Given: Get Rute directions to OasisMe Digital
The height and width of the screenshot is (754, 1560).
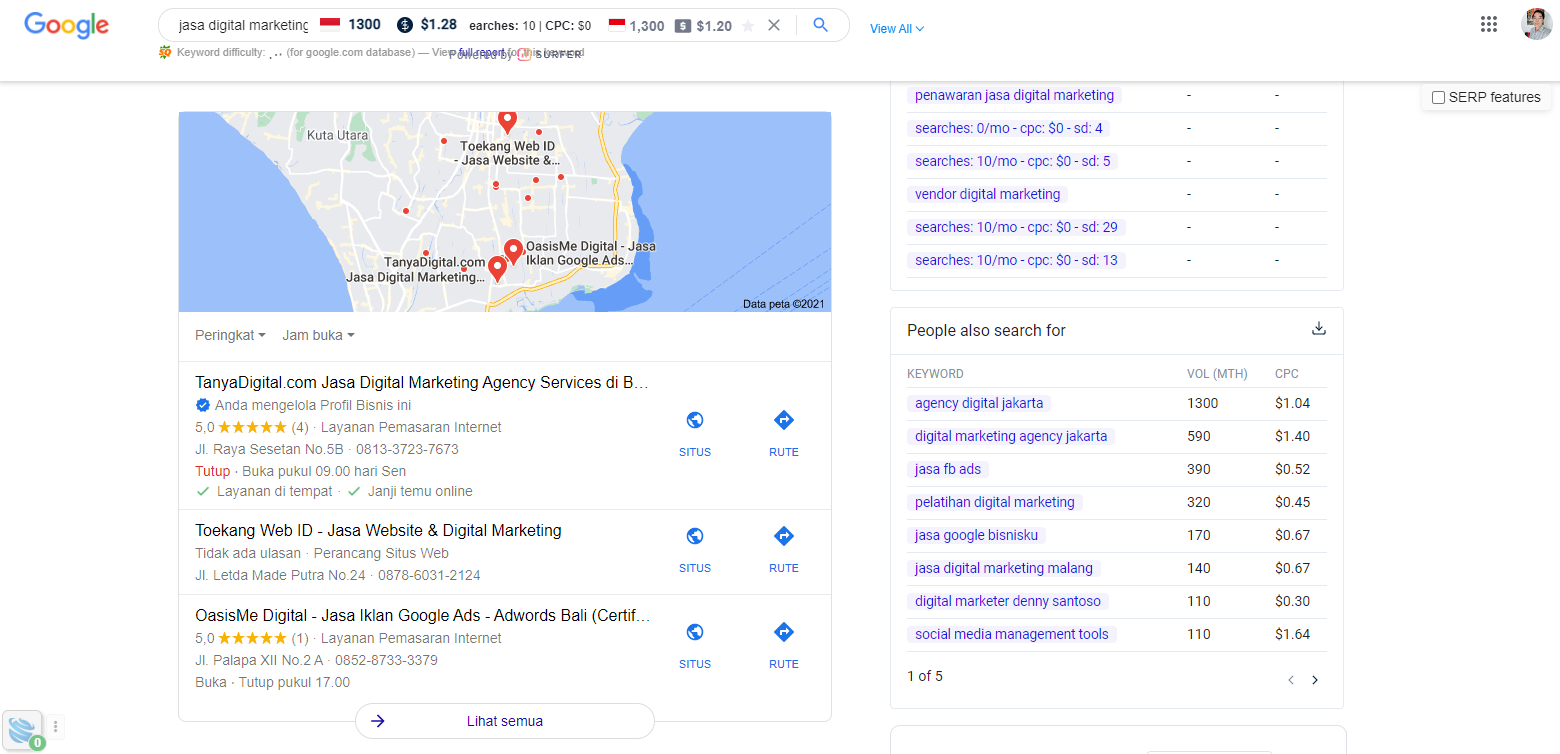Looking at the screenshot, I should [784, 645].
